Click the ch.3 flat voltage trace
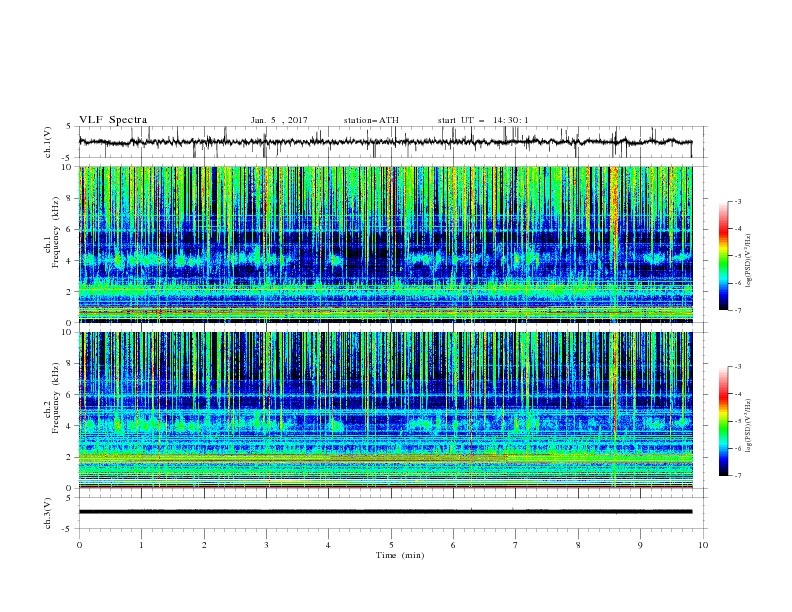 pyautogui.click(x=385, y=512)
